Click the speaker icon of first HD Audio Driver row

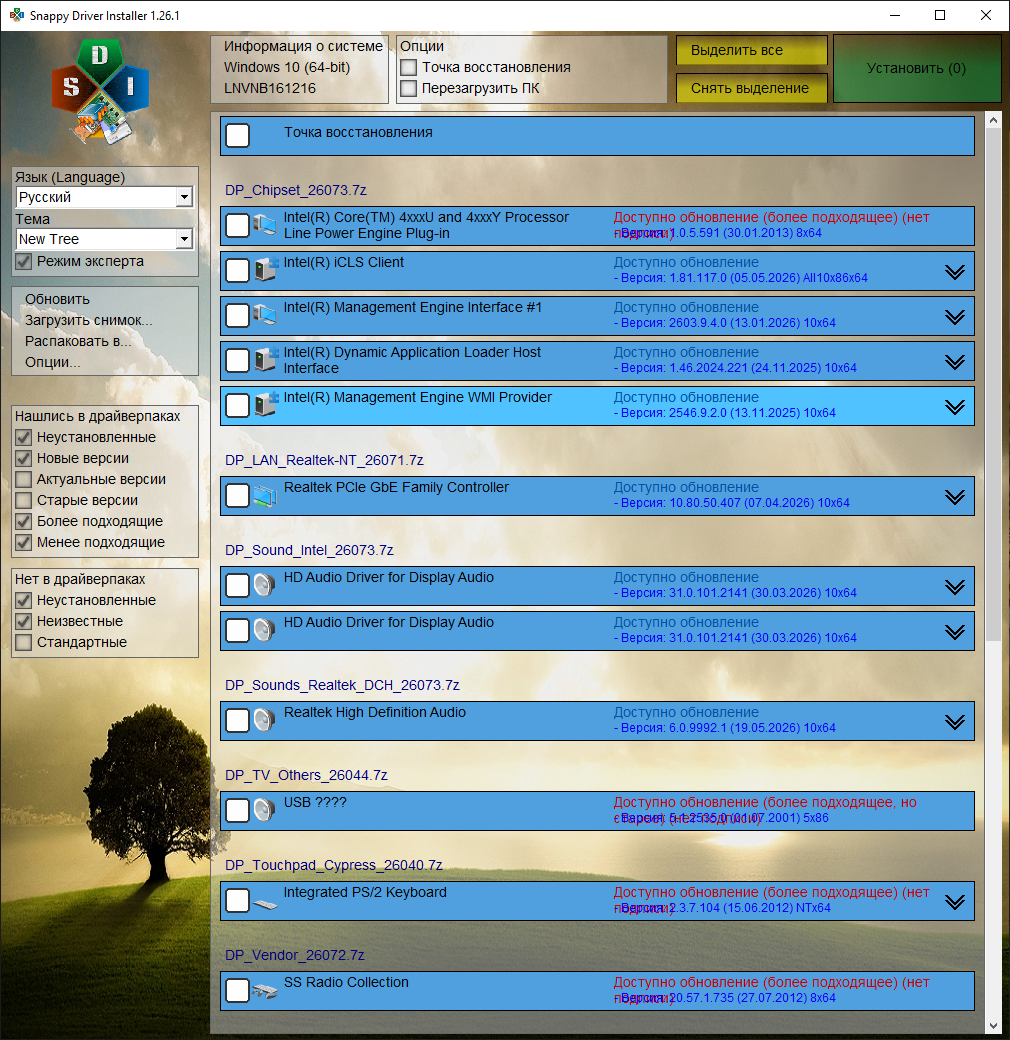(x=265, y=586)
